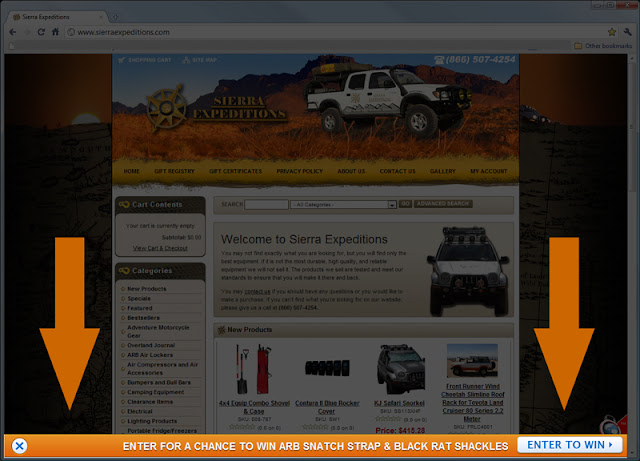Viewport: 640px width, 461px height.
Task: Open Privacy Policy navigation item
Action: click(300, 171)
